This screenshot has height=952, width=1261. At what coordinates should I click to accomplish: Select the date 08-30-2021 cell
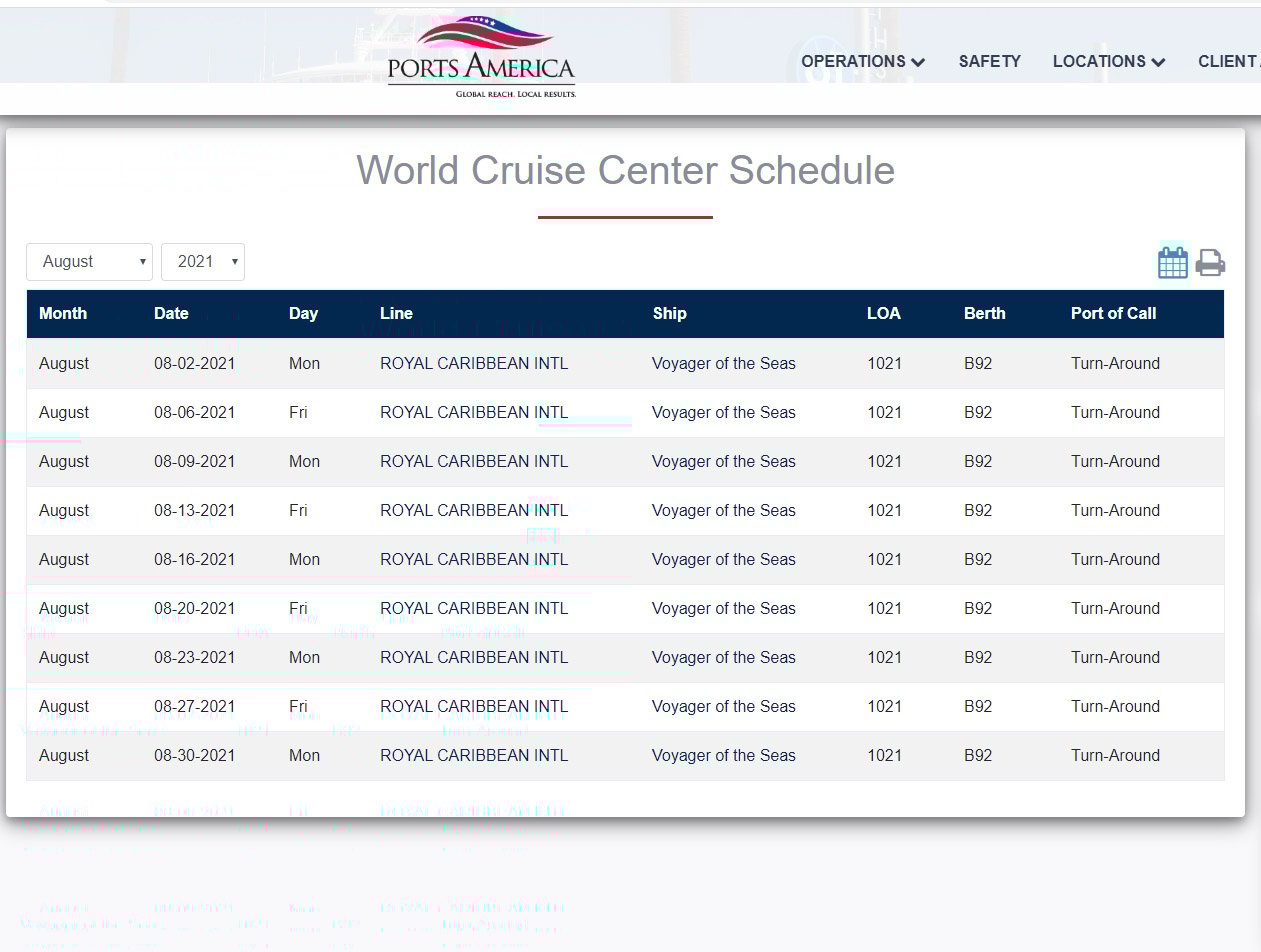195,755
